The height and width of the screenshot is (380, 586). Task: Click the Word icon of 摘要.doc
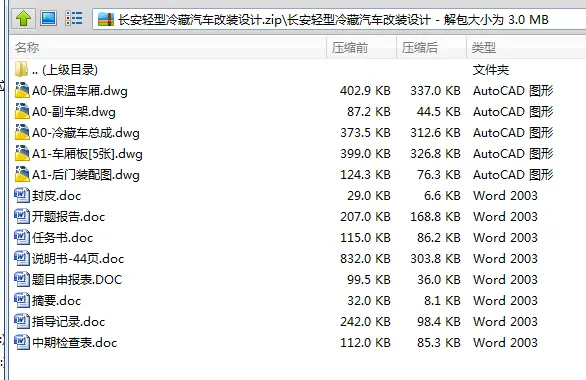pyautogui.click(x=22, y=300)
